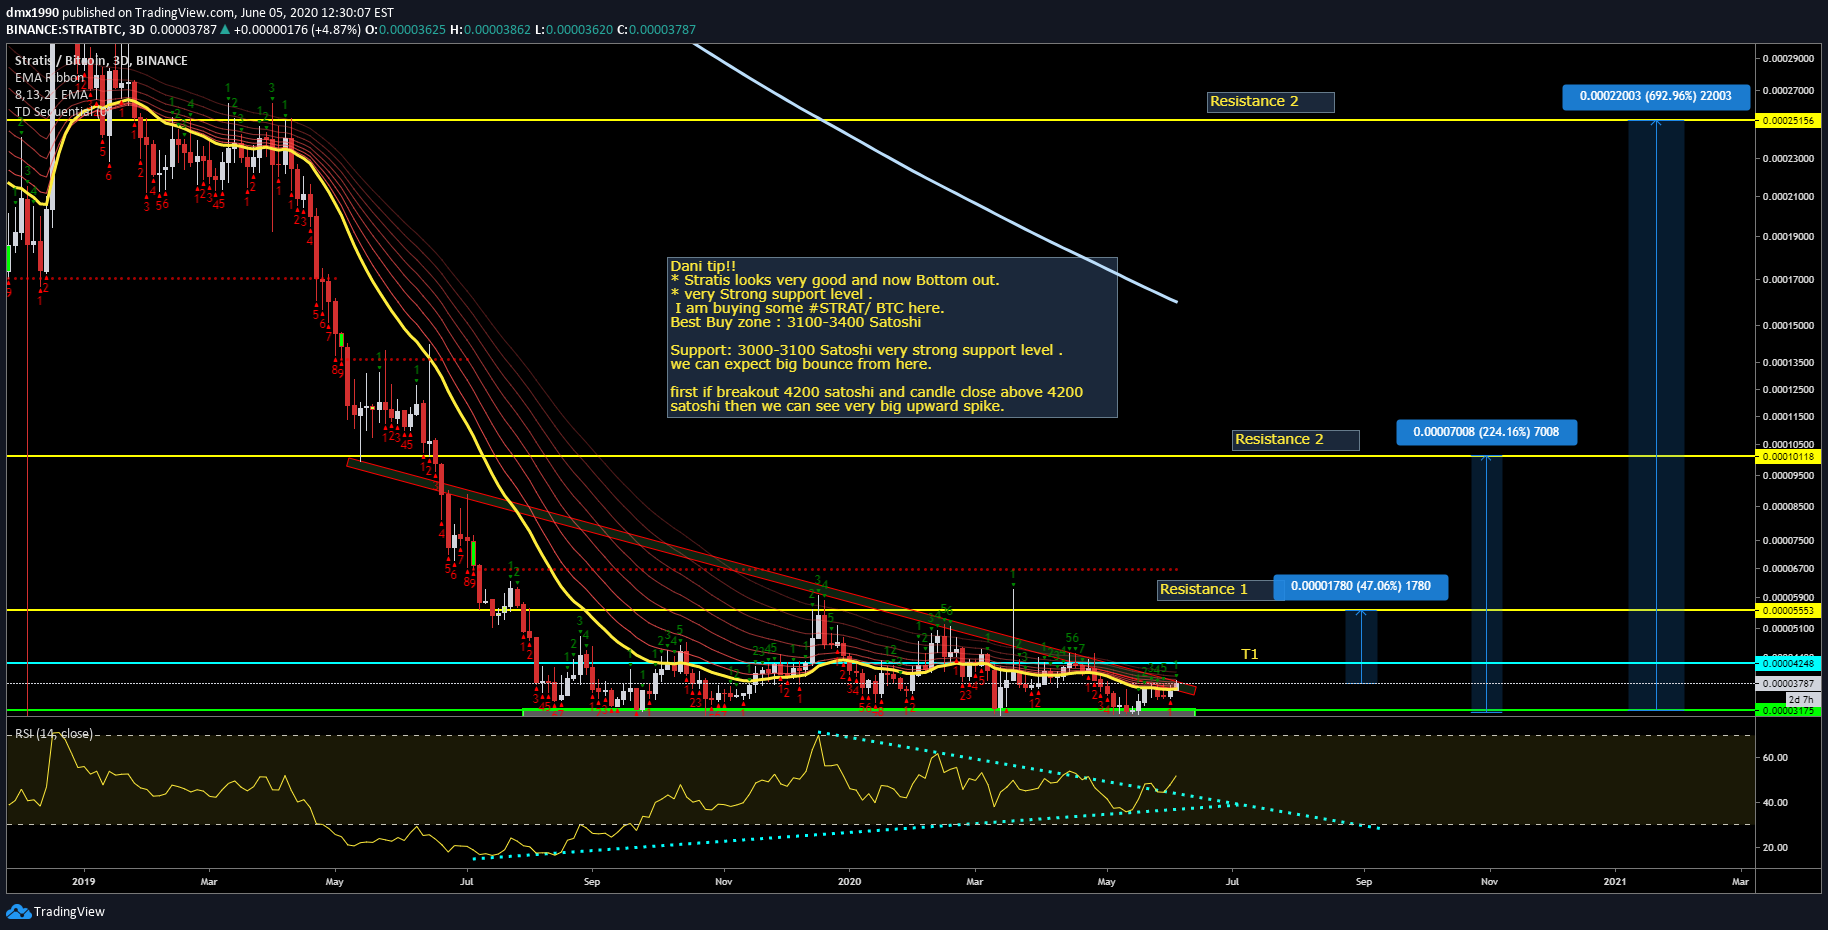Screen dimensions: 1828x930
Task: Click the 0.00017000 price axis label
Action: click(1788, 280)
